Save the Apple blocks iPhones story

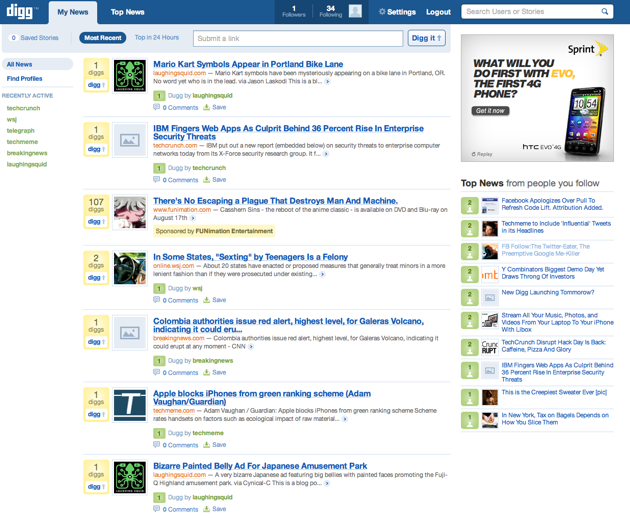[215, 445]
